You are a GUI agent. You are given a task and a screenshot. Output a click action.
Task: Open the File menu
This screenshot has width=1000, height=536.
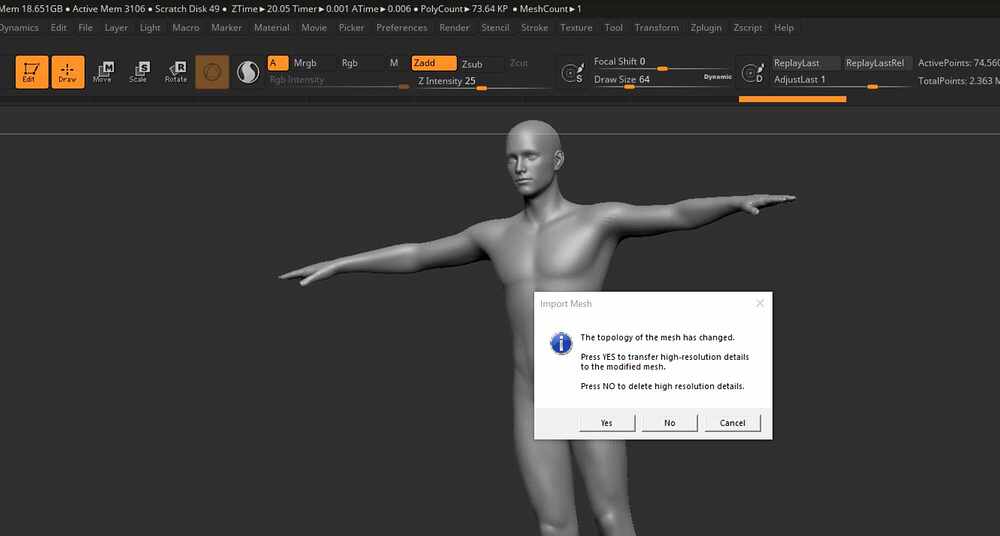pos(85,27)
